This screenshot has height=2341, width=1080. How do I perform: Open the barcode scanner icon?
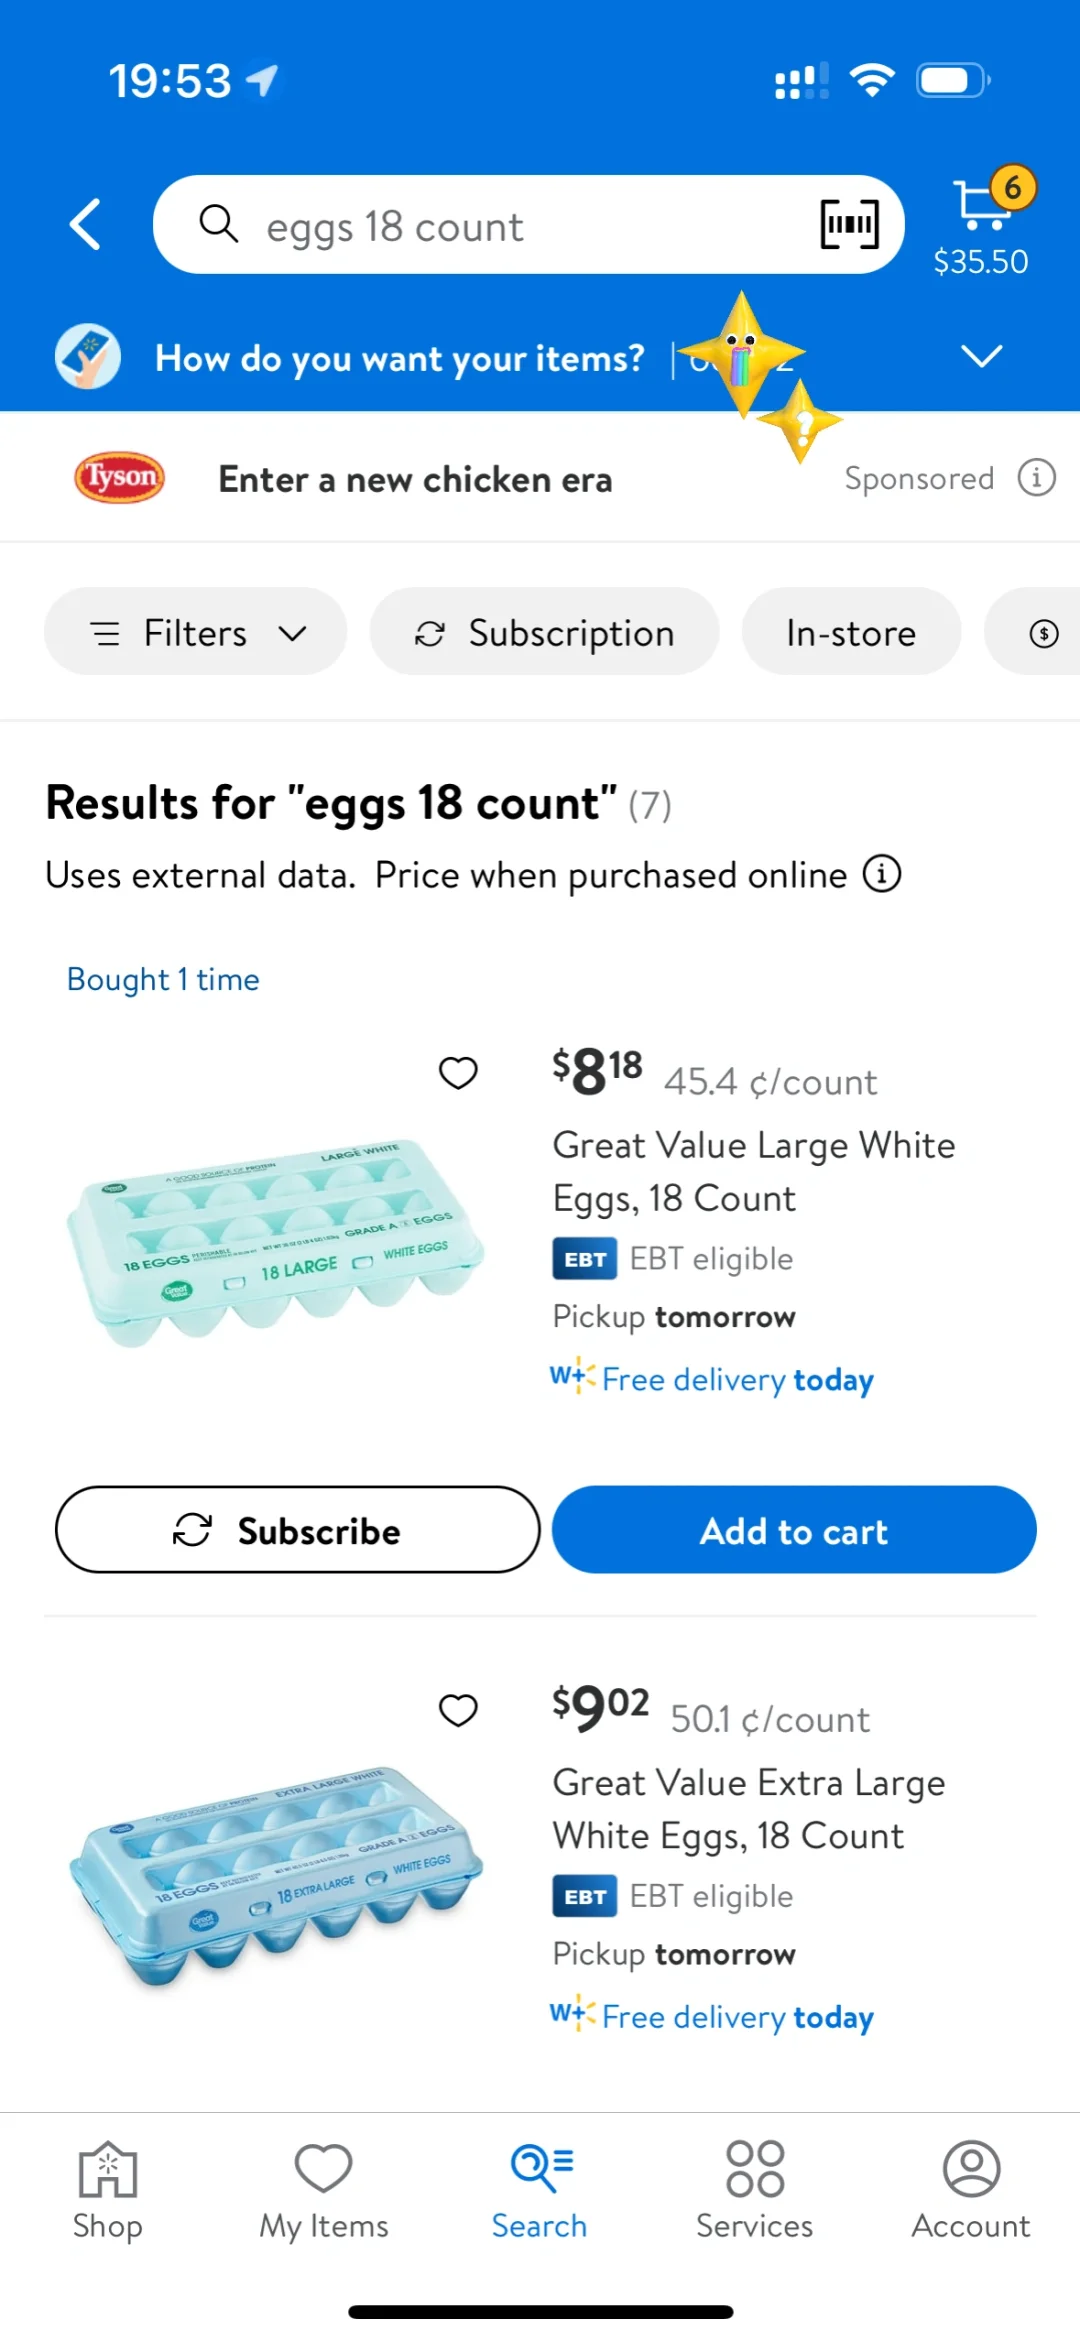(x=849, y=224)
